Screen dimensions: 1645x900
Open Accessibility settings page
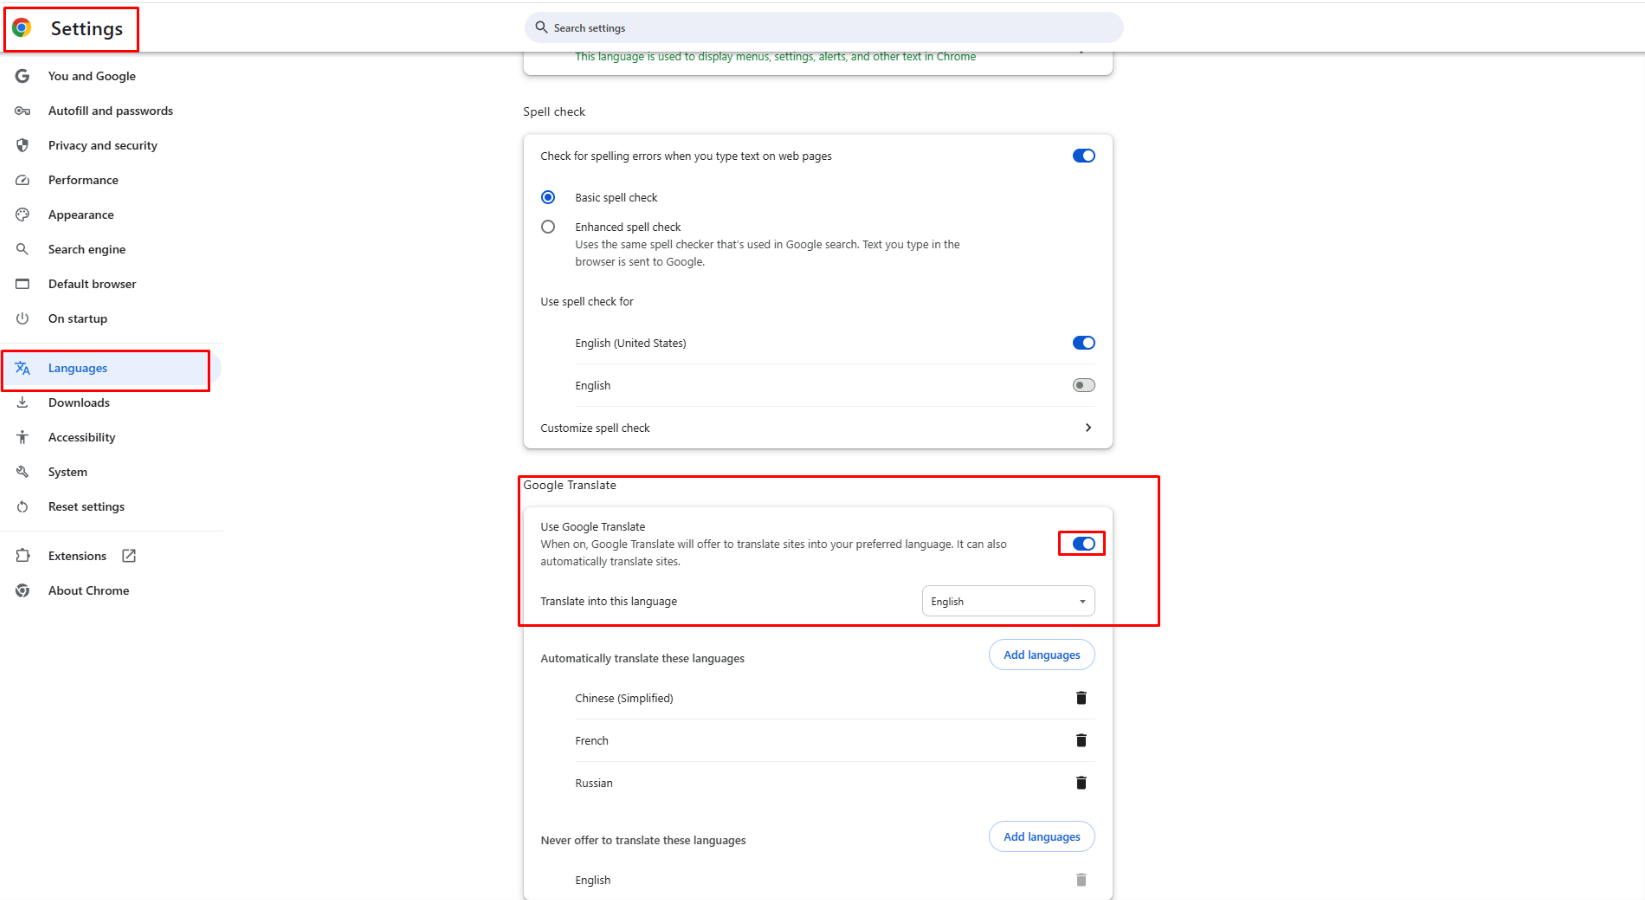(82, 437)
